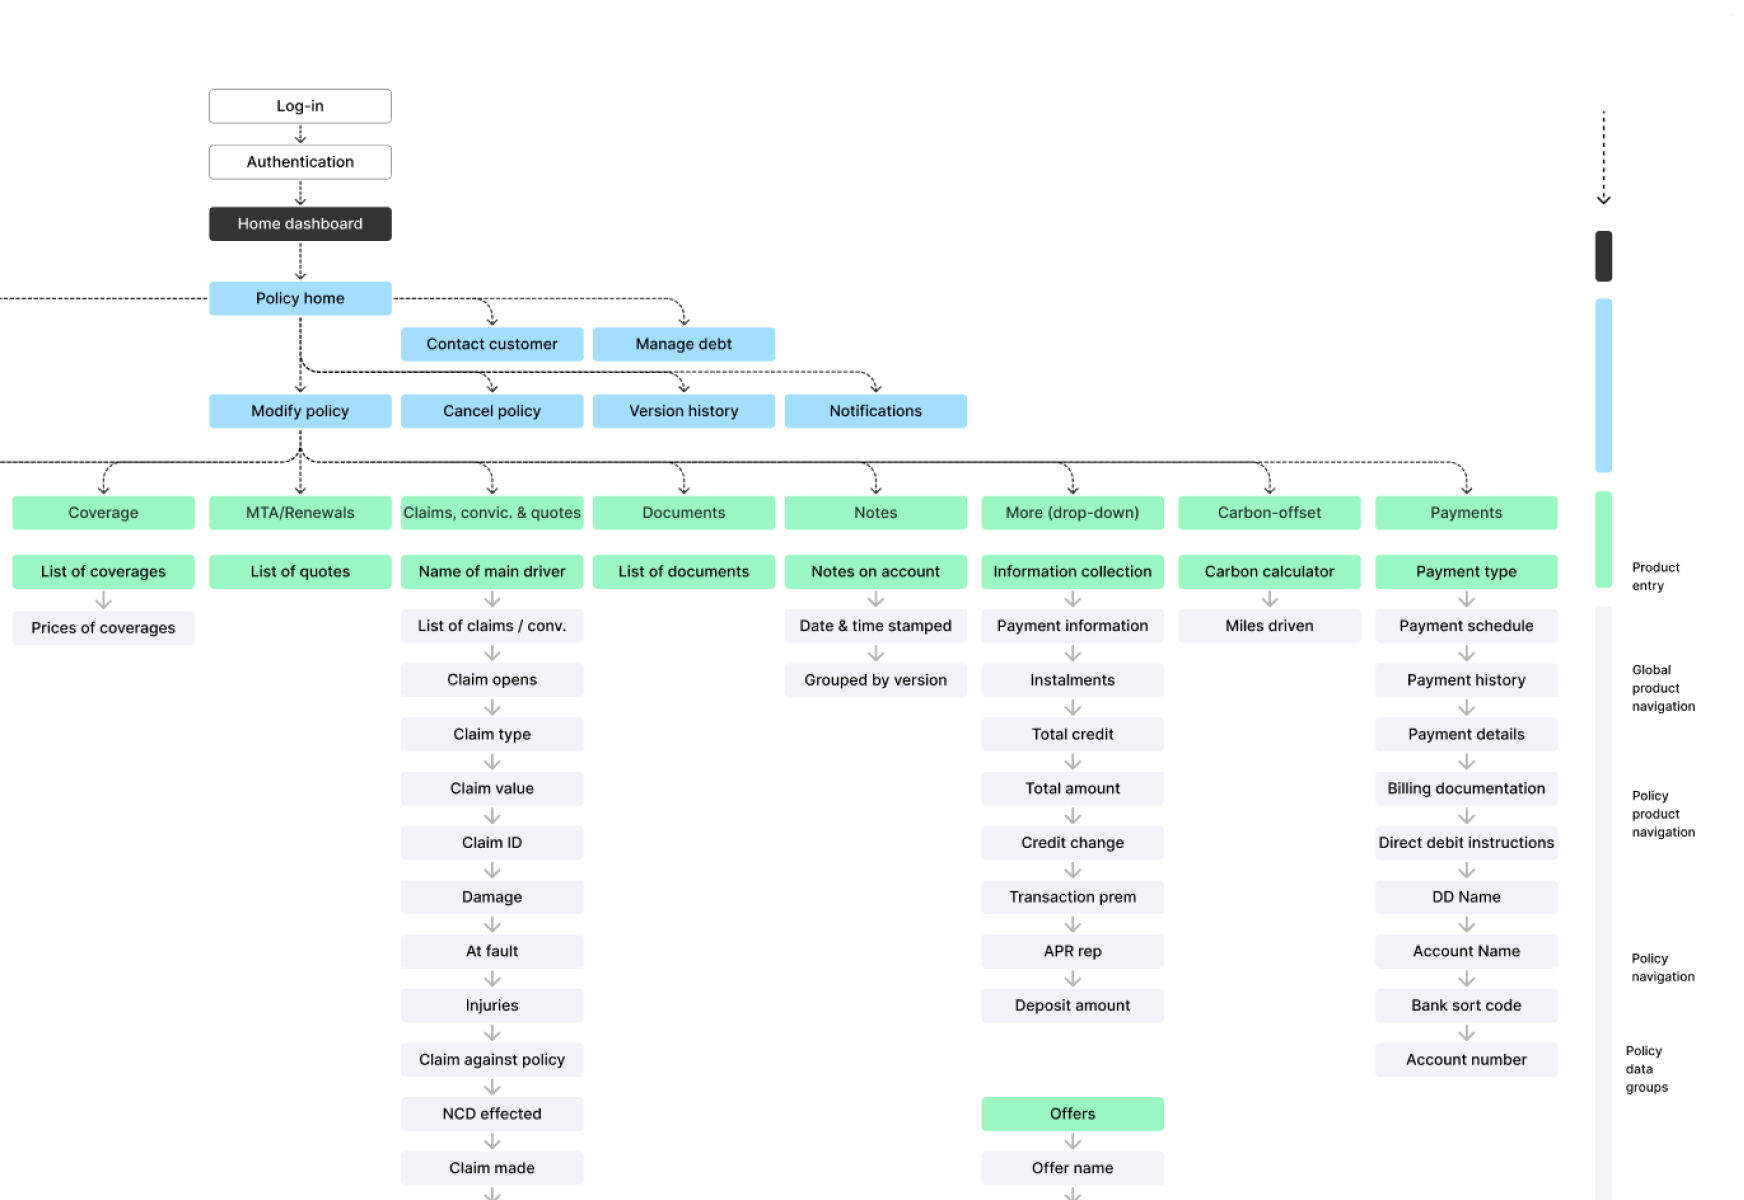Image resolution: width=1744 pixels, height=1200 pixels.
Task: Click the Authentication box
Action: tap(299, 161)
